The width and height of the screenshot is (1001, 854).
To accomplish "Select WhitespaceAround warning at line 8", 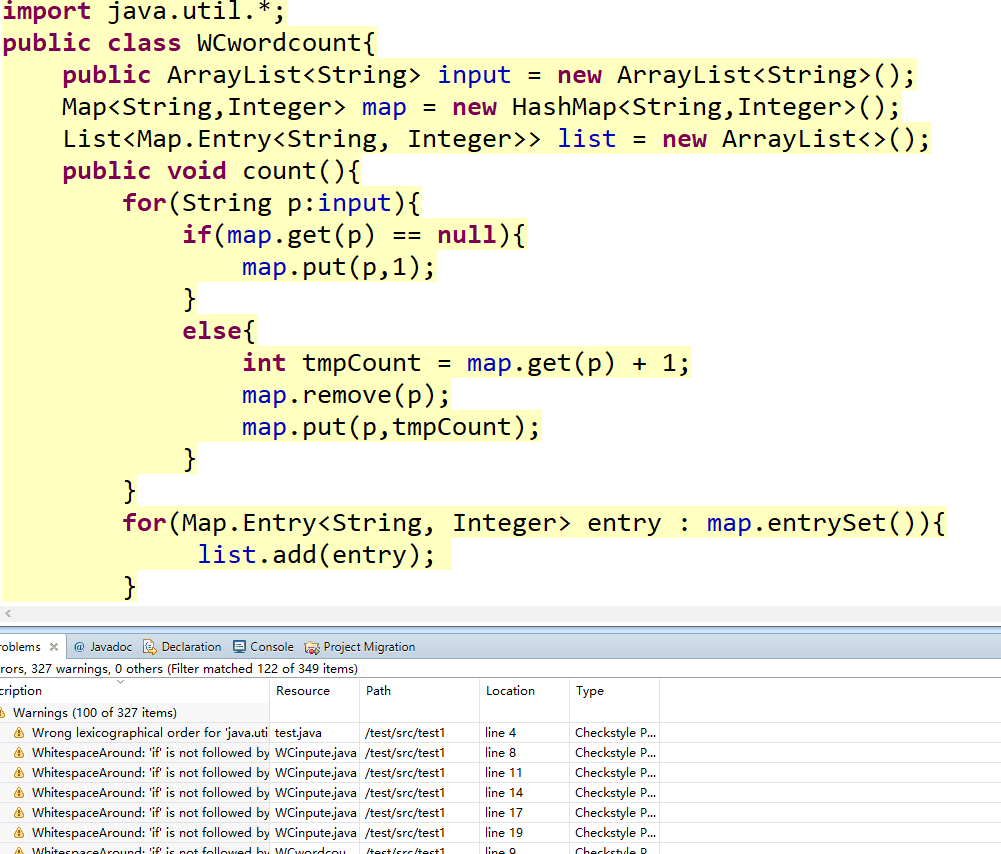I will (x=151, y=753).
